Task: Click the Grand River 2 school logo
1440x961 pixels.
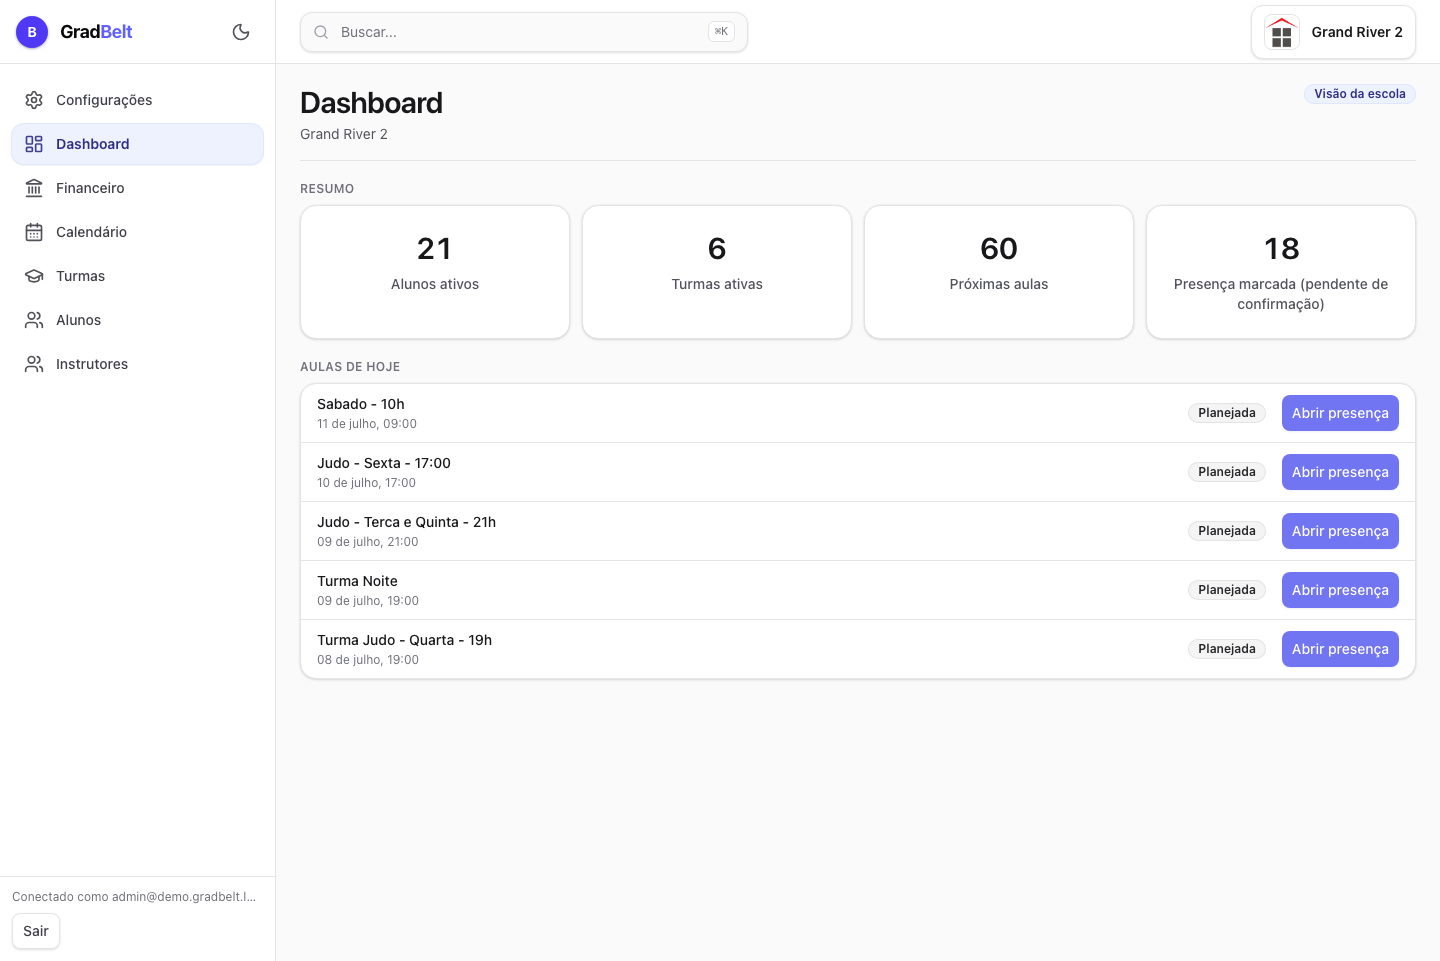Action: pyautogui.click(x=1282, y=32)
